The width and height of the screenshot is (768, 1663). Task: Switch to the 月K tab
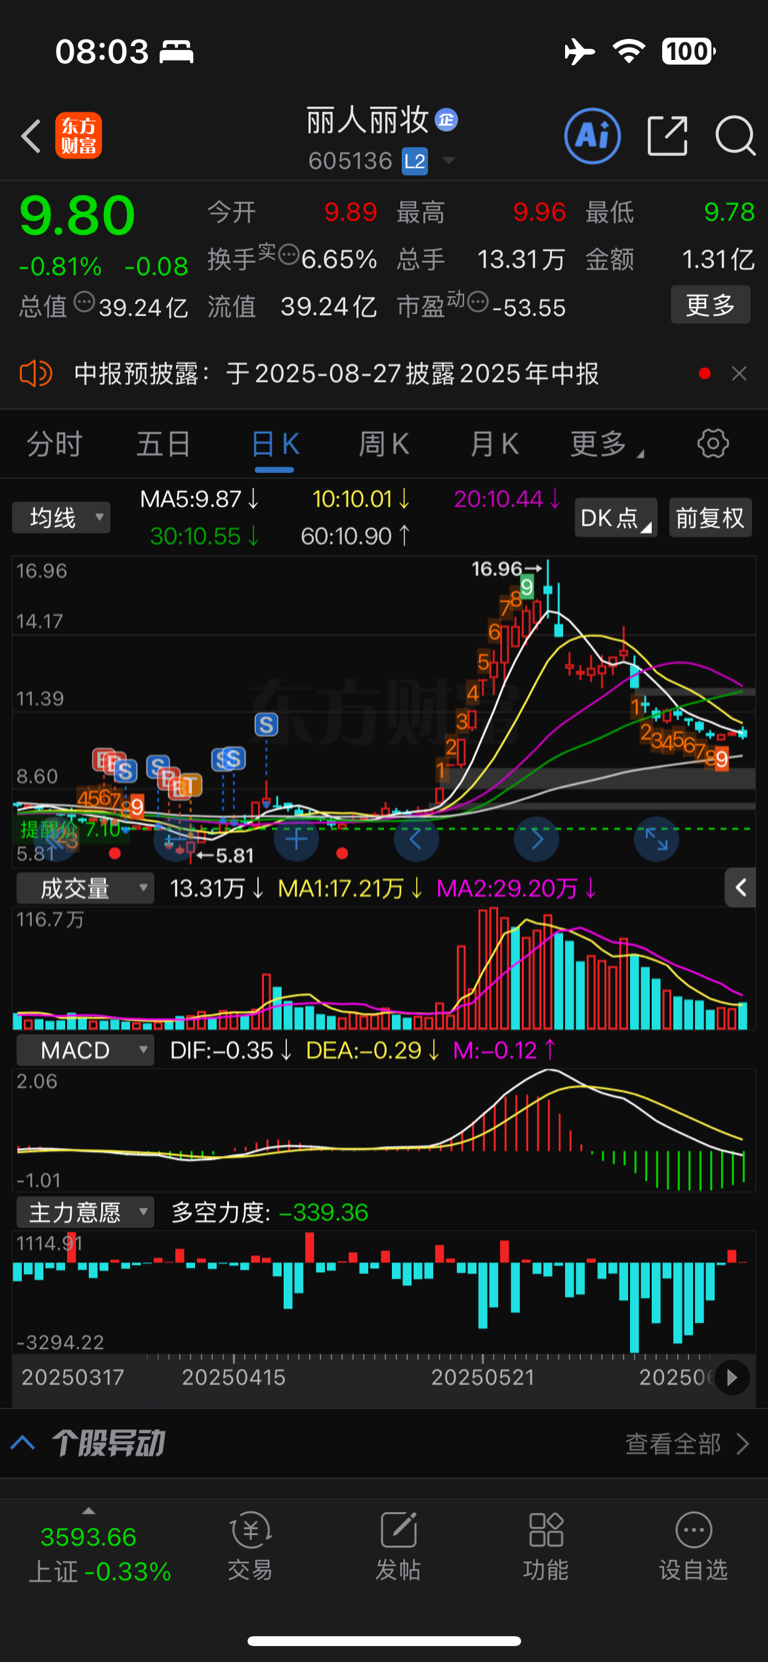[494, 443]
